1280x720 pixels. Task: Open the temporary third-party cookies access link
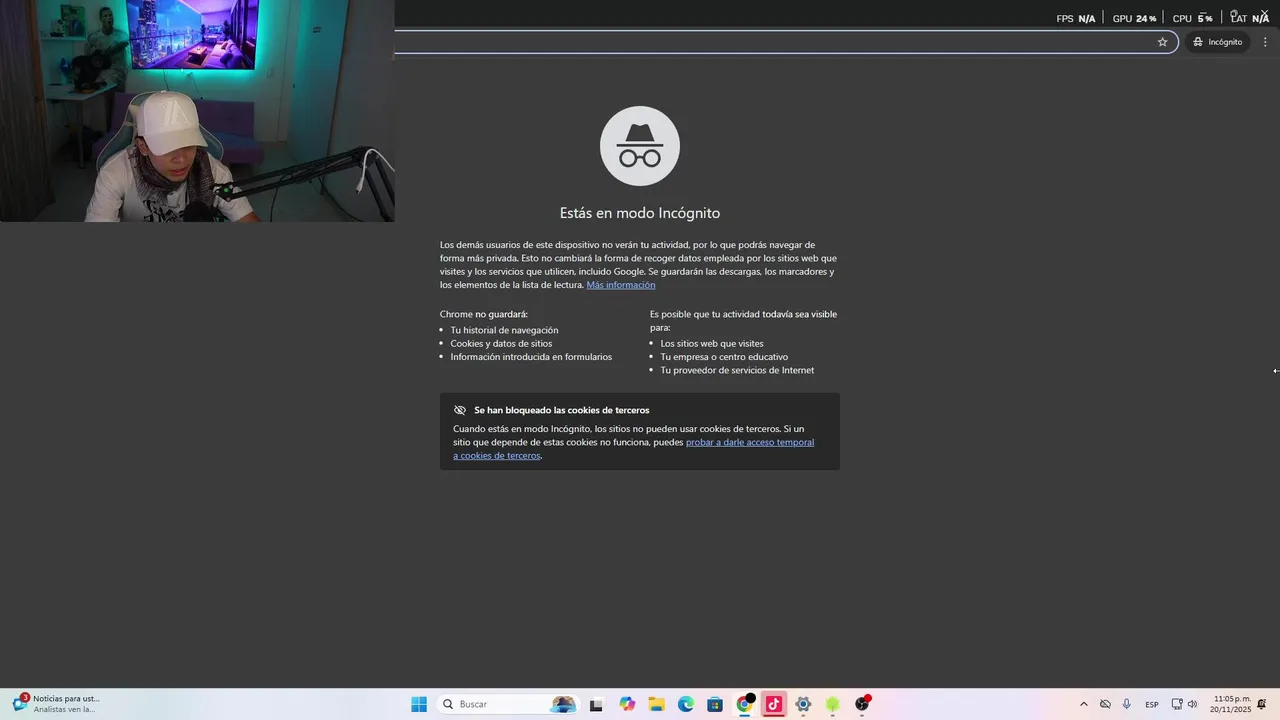pos(634,449)
